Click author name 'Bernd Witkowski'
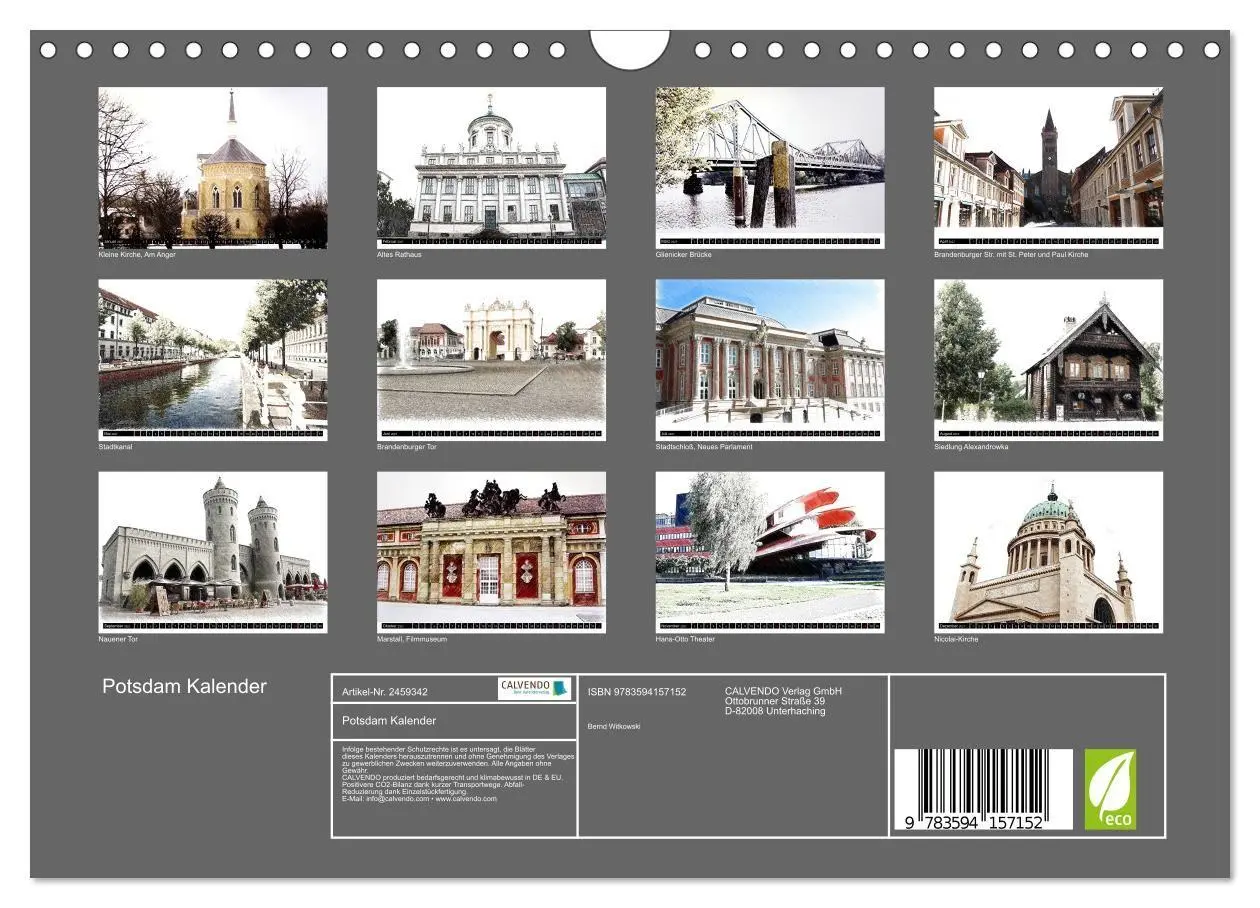The width and height of the screenshot is (1260, 908). point(614,727)
